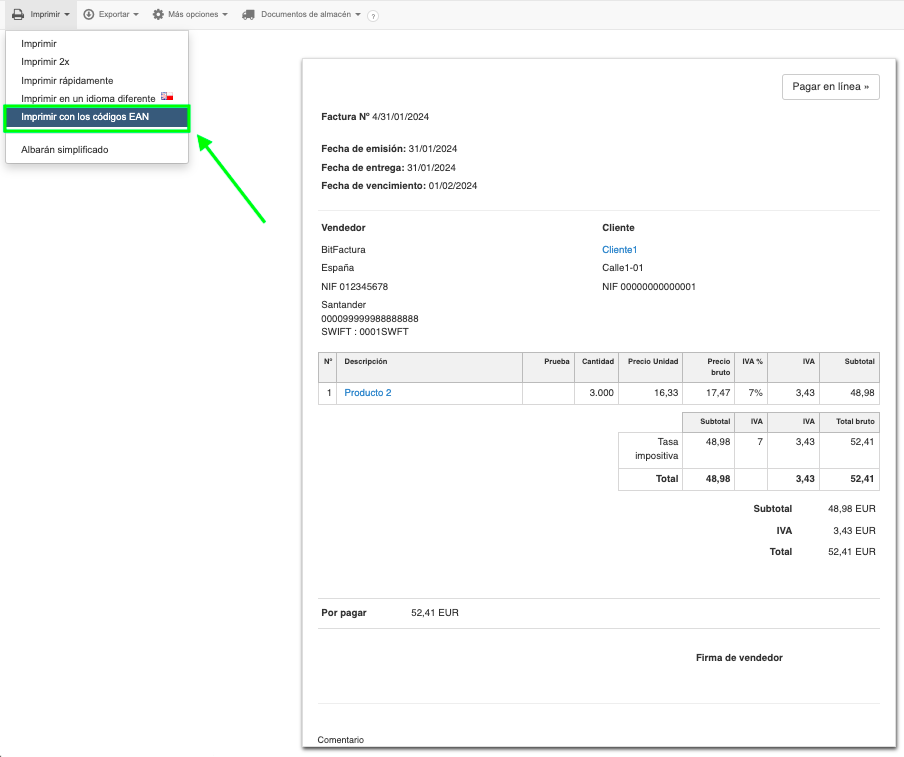Open the Producto 2 product link
Image resolution: width=904 pixels, height=757 pixels.
pos(368,393)
